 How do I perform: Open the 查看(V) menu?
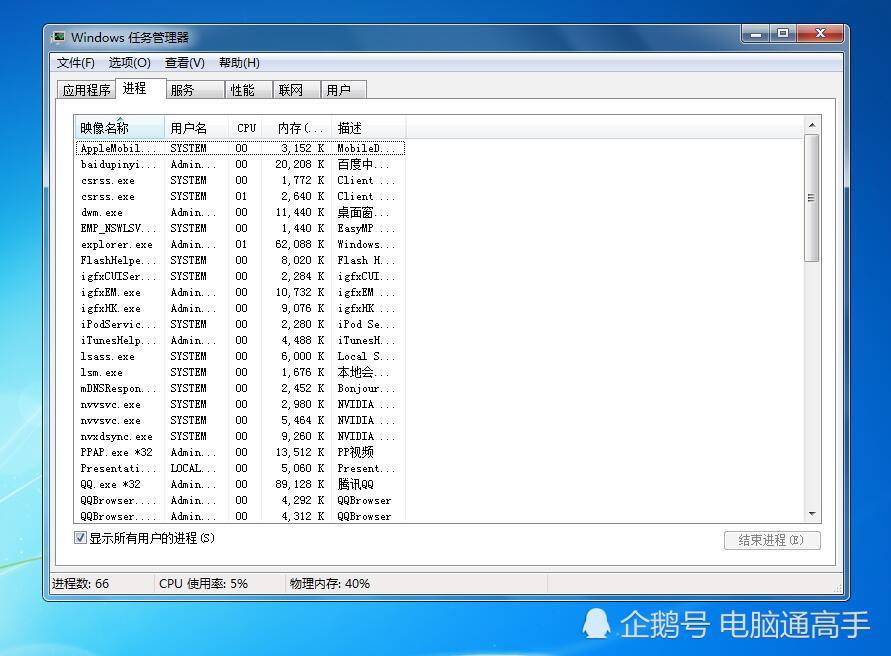185,63
